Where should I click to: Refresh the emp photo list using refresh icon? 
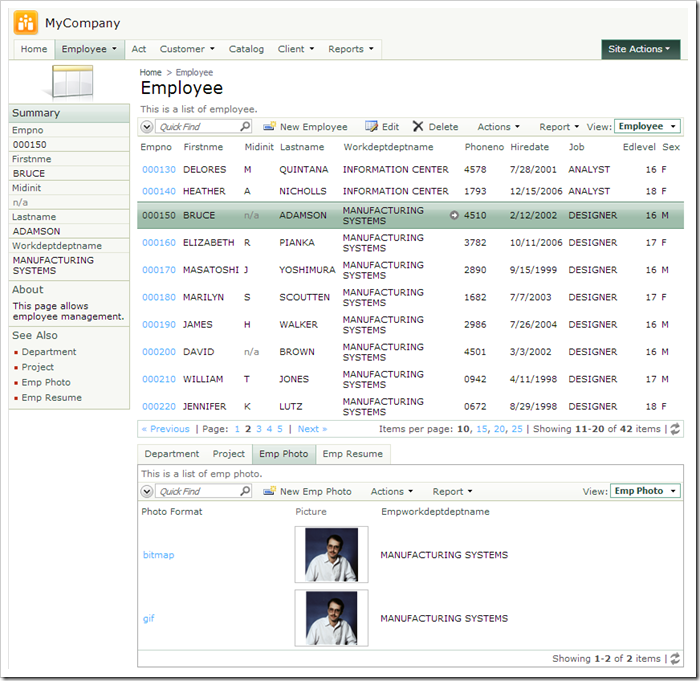point(675,658)
